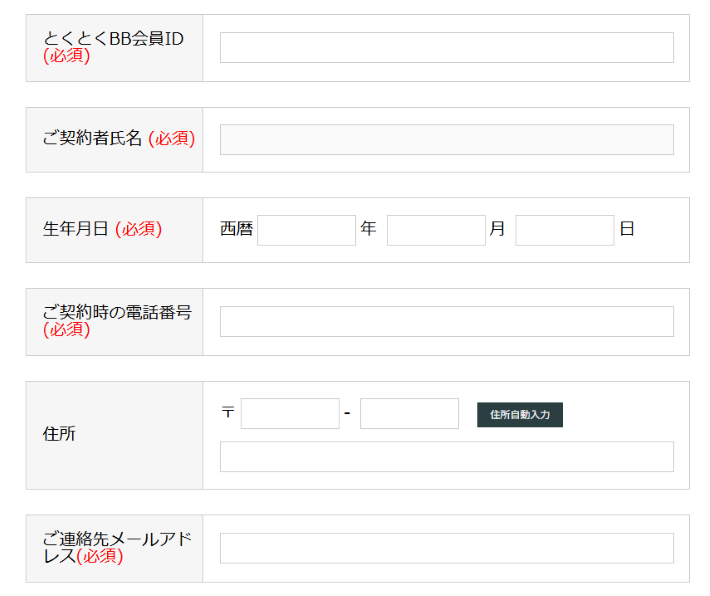710x596 pixels.
Task: Focus the ご契約者氏名 text field
Action: click(x=446, y=139)
